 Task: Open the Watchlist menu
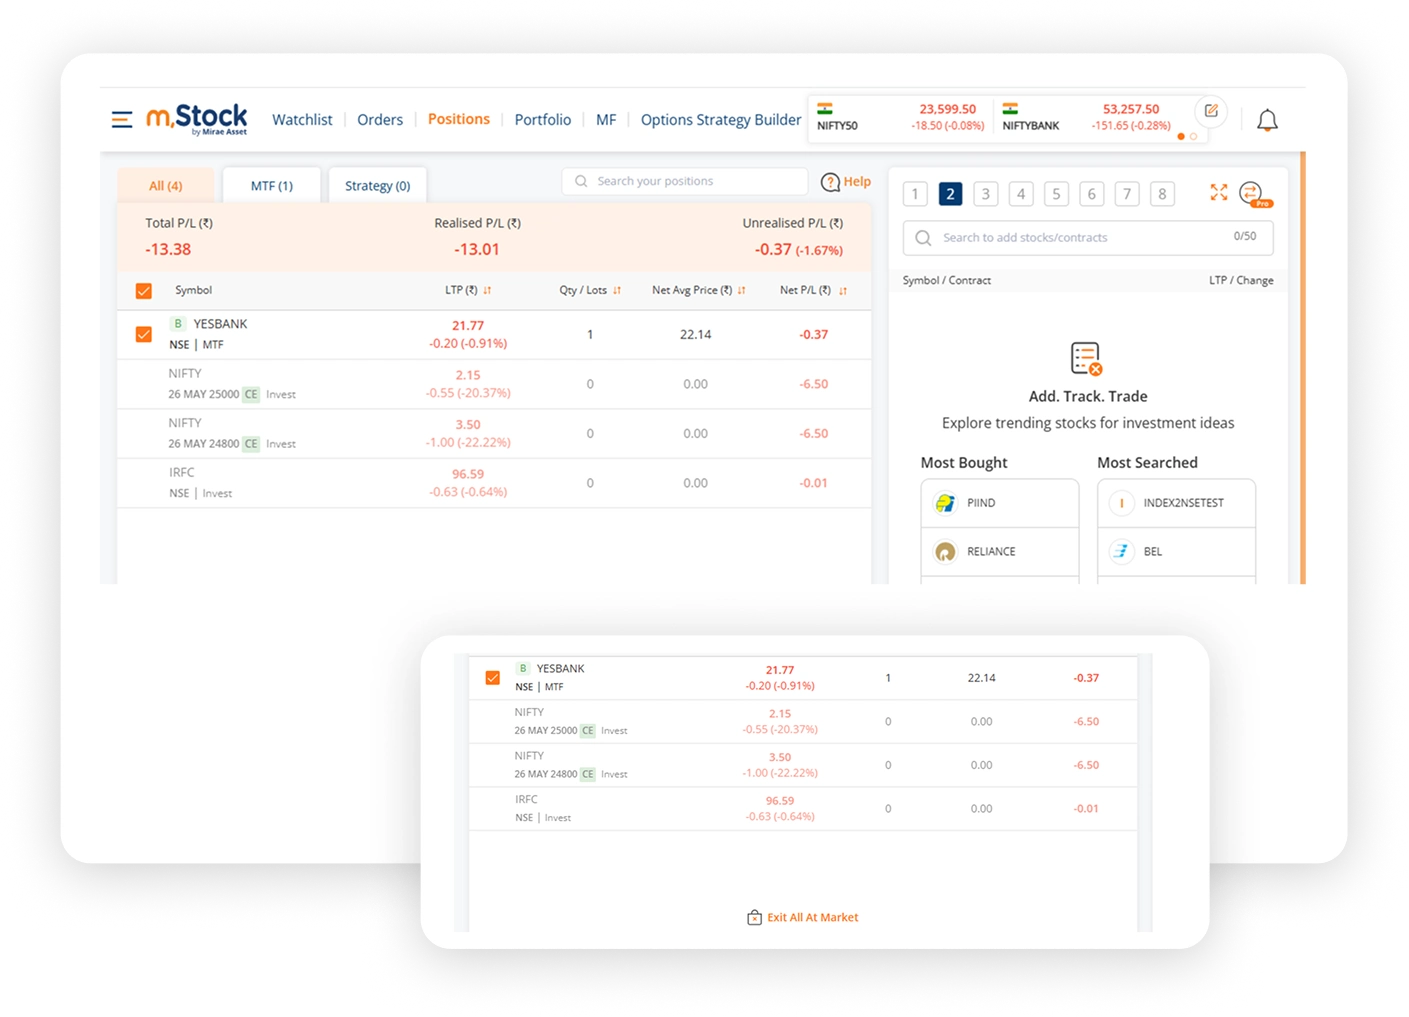(302, 120)
